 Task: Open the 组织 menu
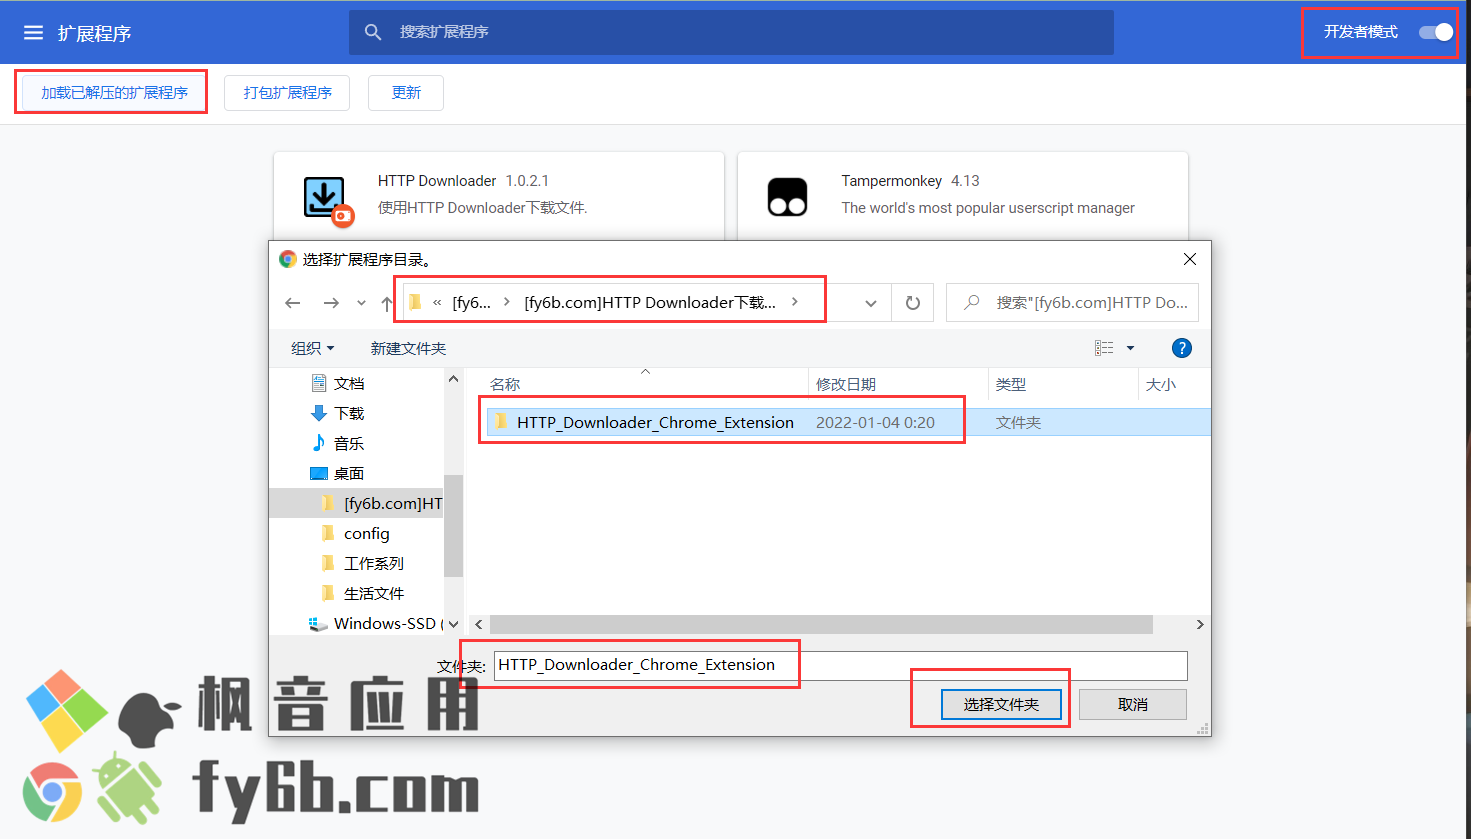(312, 348)
